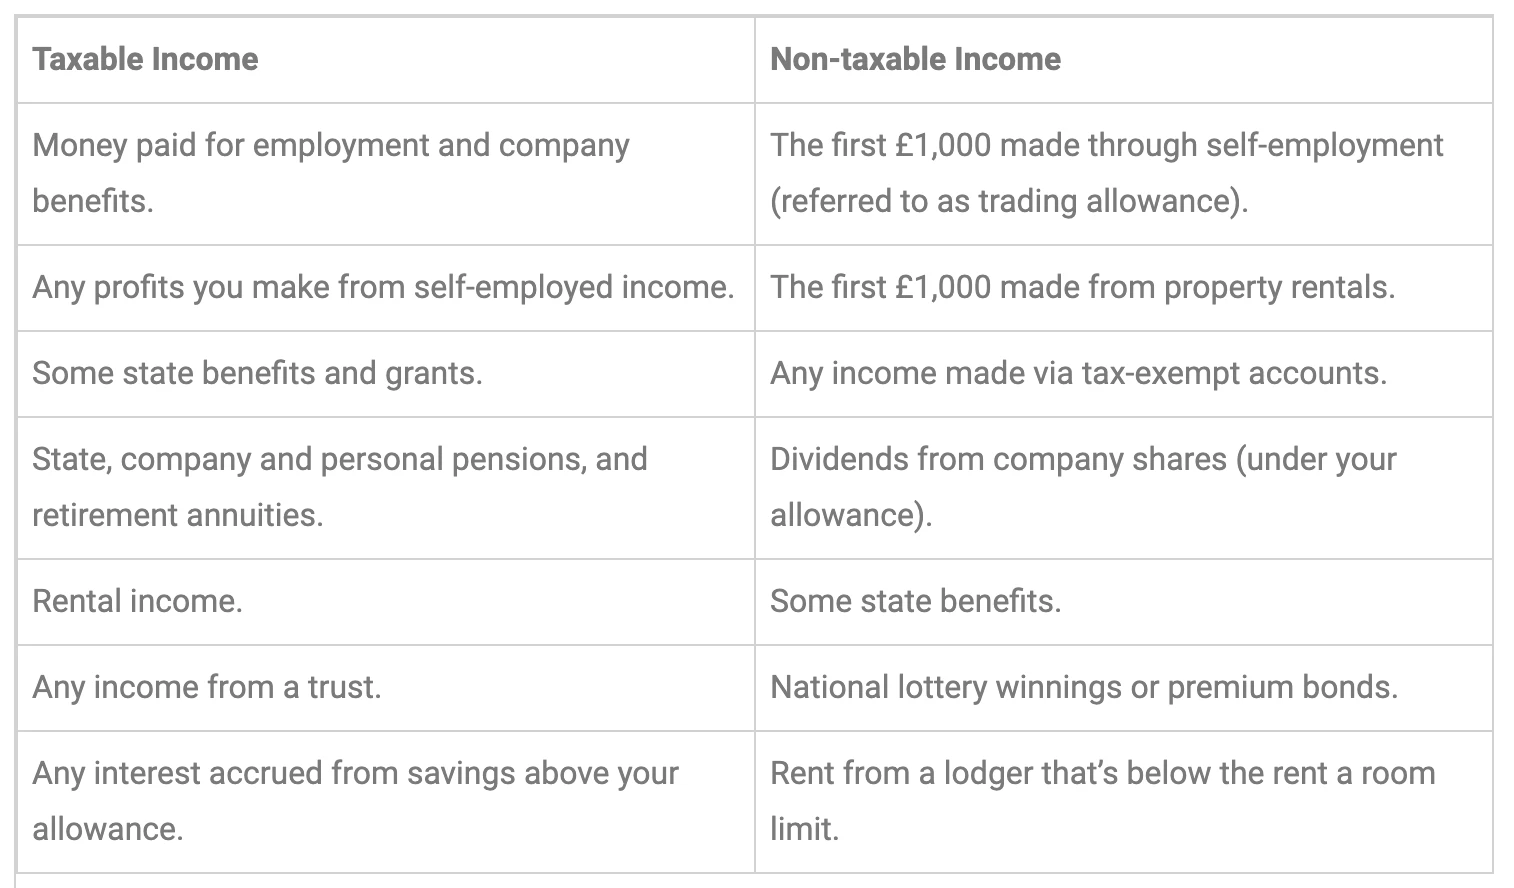Click the text '(under your allowance)'
This screenshot has width=1514, height=888.
[x=1083, y=488]
